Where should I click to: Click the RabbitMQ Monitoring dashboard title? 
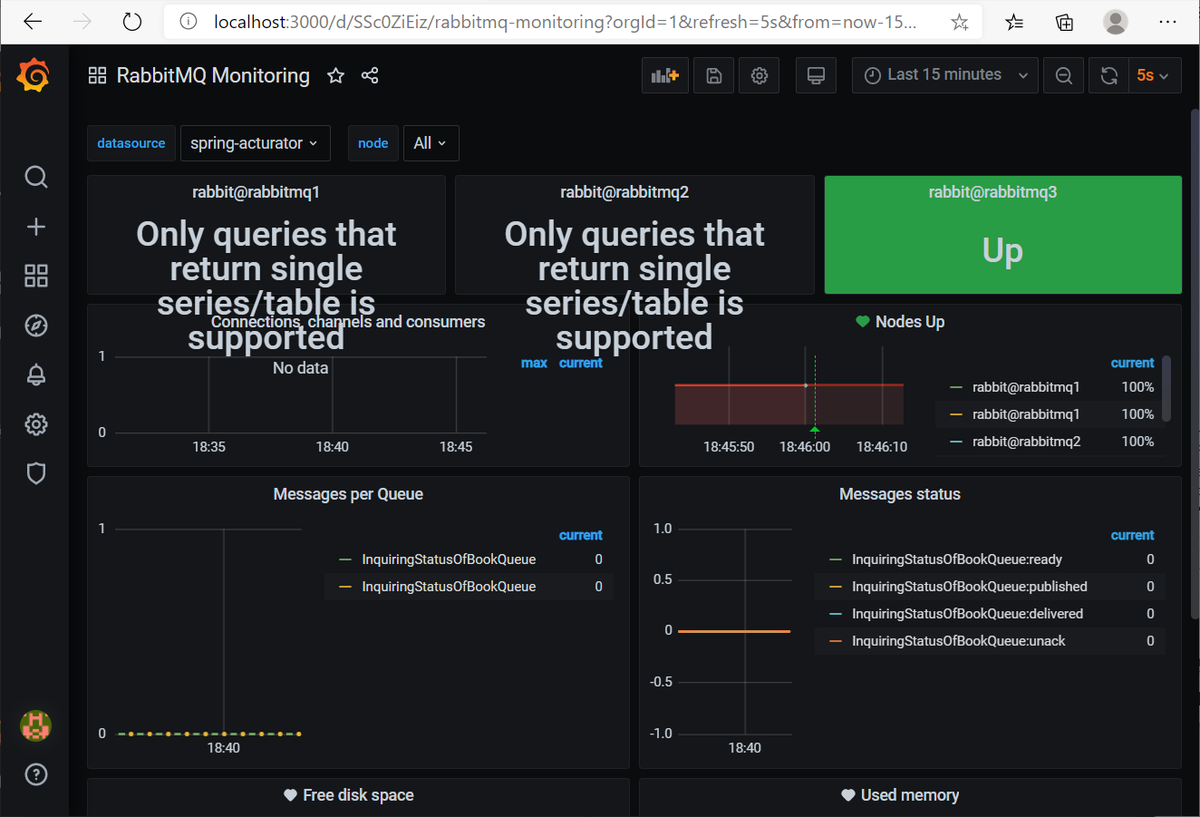213,75
